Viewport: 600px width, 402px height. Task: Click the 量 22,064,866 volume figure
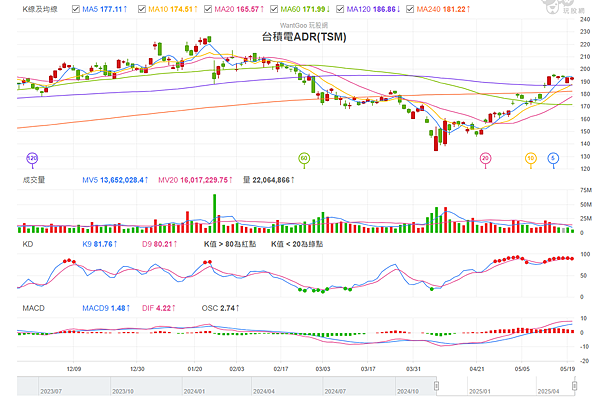269,180
